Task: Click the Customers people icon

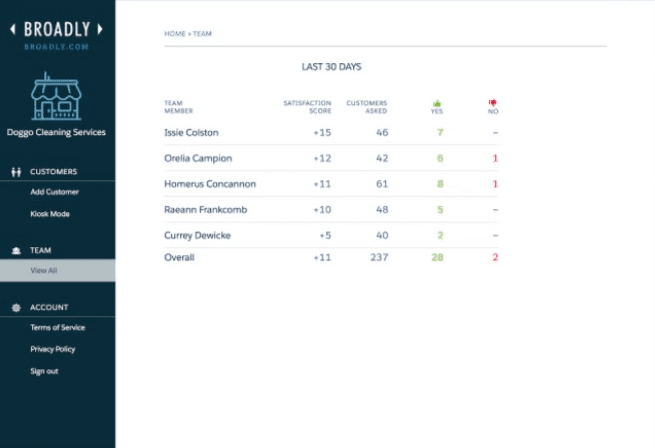Action: pyautogui.click(x=16, y=172)
